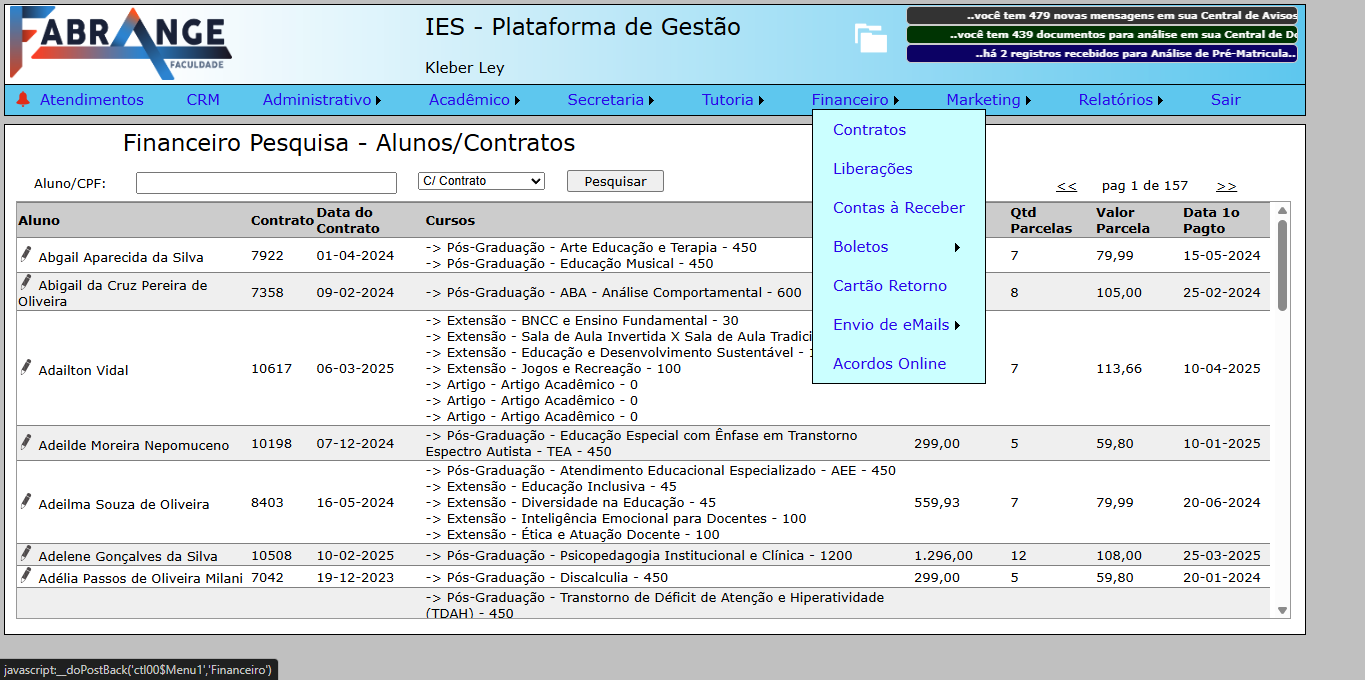Screen dimensions: 1365x680
Task: Click the edit pencil beside Adailton Vidal
Action: click(x=26, y=367)
